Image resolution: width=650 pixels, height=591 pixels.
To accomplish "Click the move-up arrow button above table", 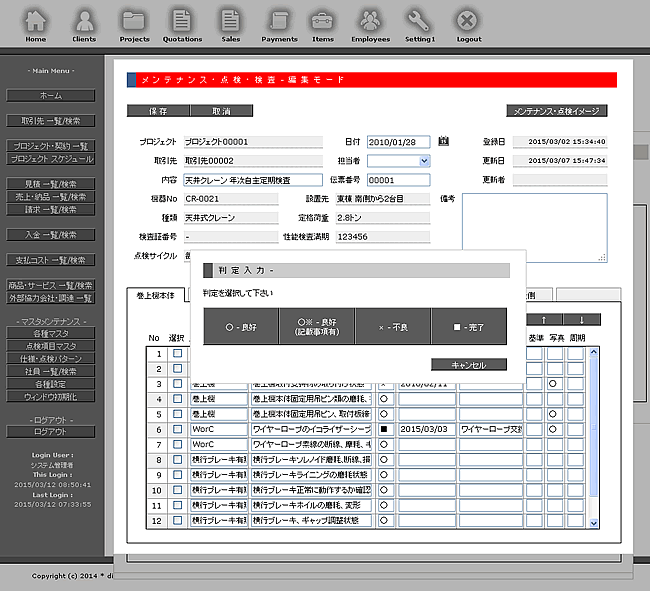I will click(544, 320).
